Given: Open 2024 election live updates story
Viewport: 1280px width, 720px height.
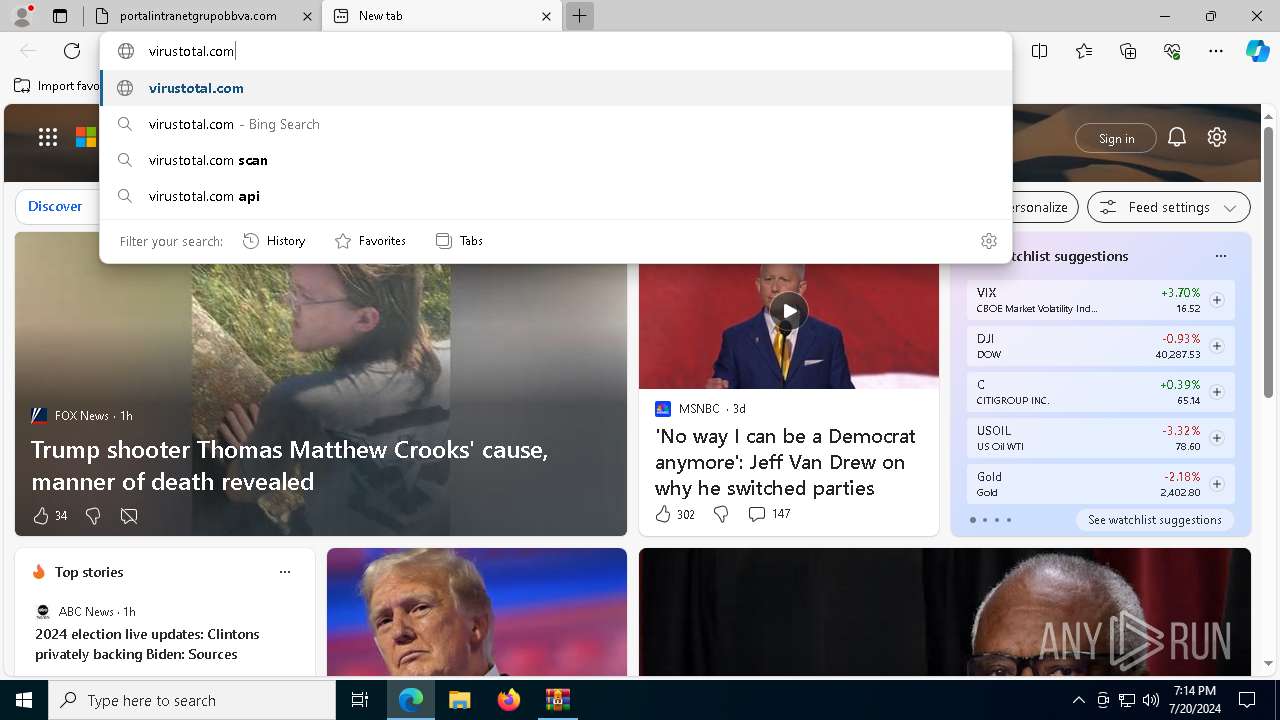Looking at the screenshot, I should coord(147,644).
